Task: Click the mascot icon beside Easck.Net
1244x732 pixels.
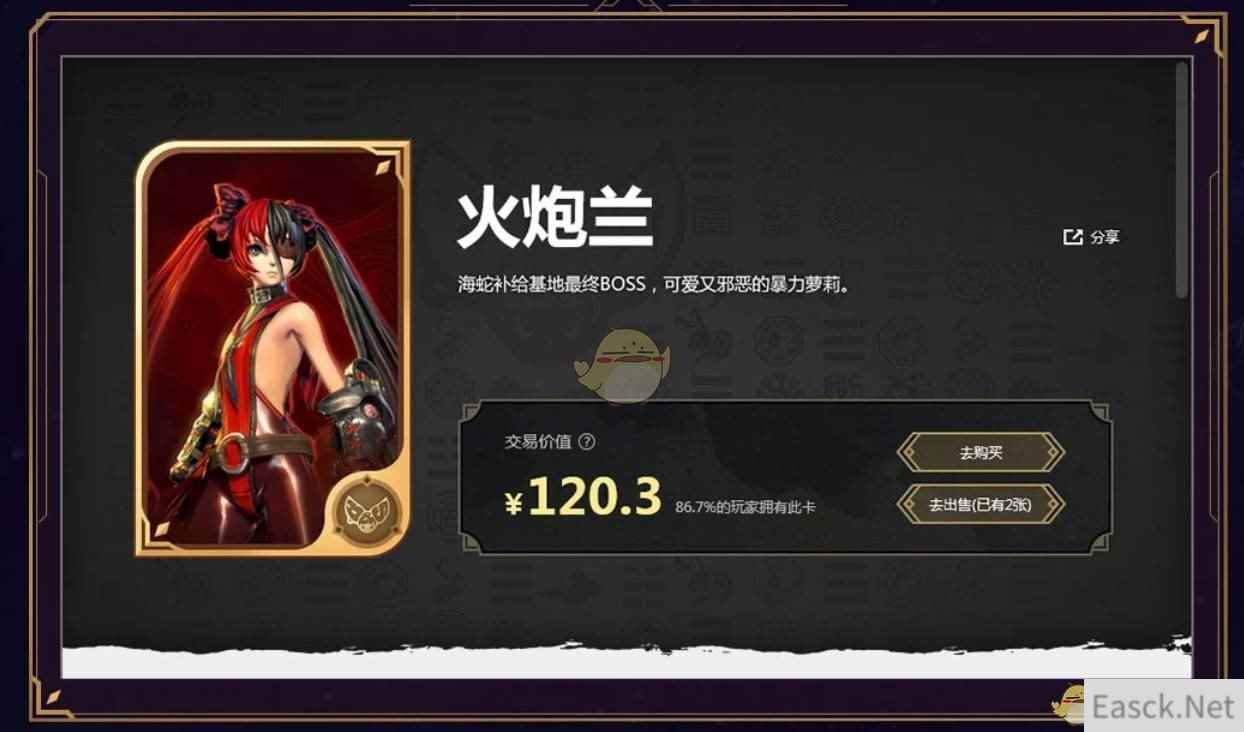Action: [1068, 704]
